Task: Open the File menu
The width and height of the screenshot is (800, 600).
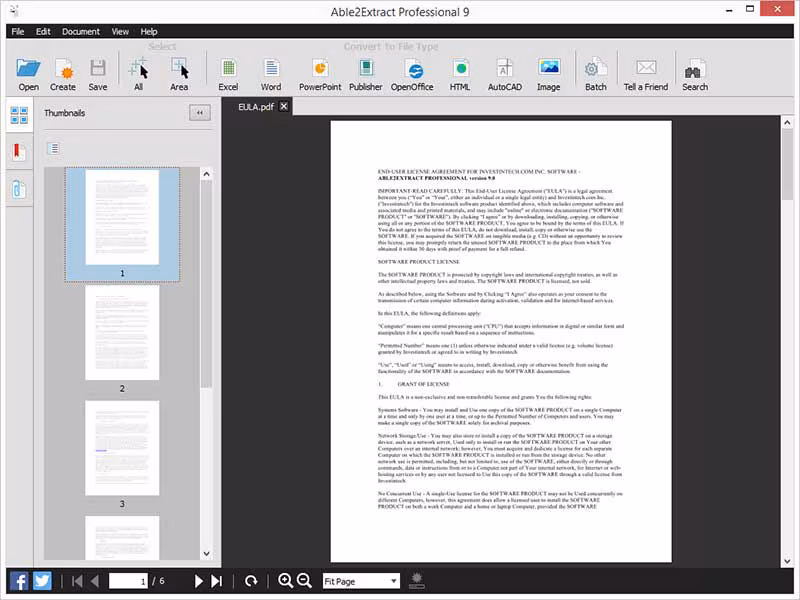Action: [x=18, y=32]
